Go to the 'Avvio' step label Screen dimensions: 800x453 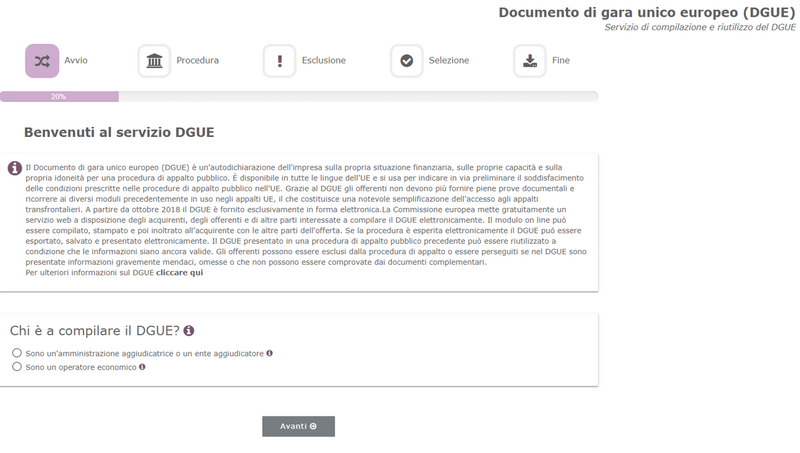click(x=76, y=61)
